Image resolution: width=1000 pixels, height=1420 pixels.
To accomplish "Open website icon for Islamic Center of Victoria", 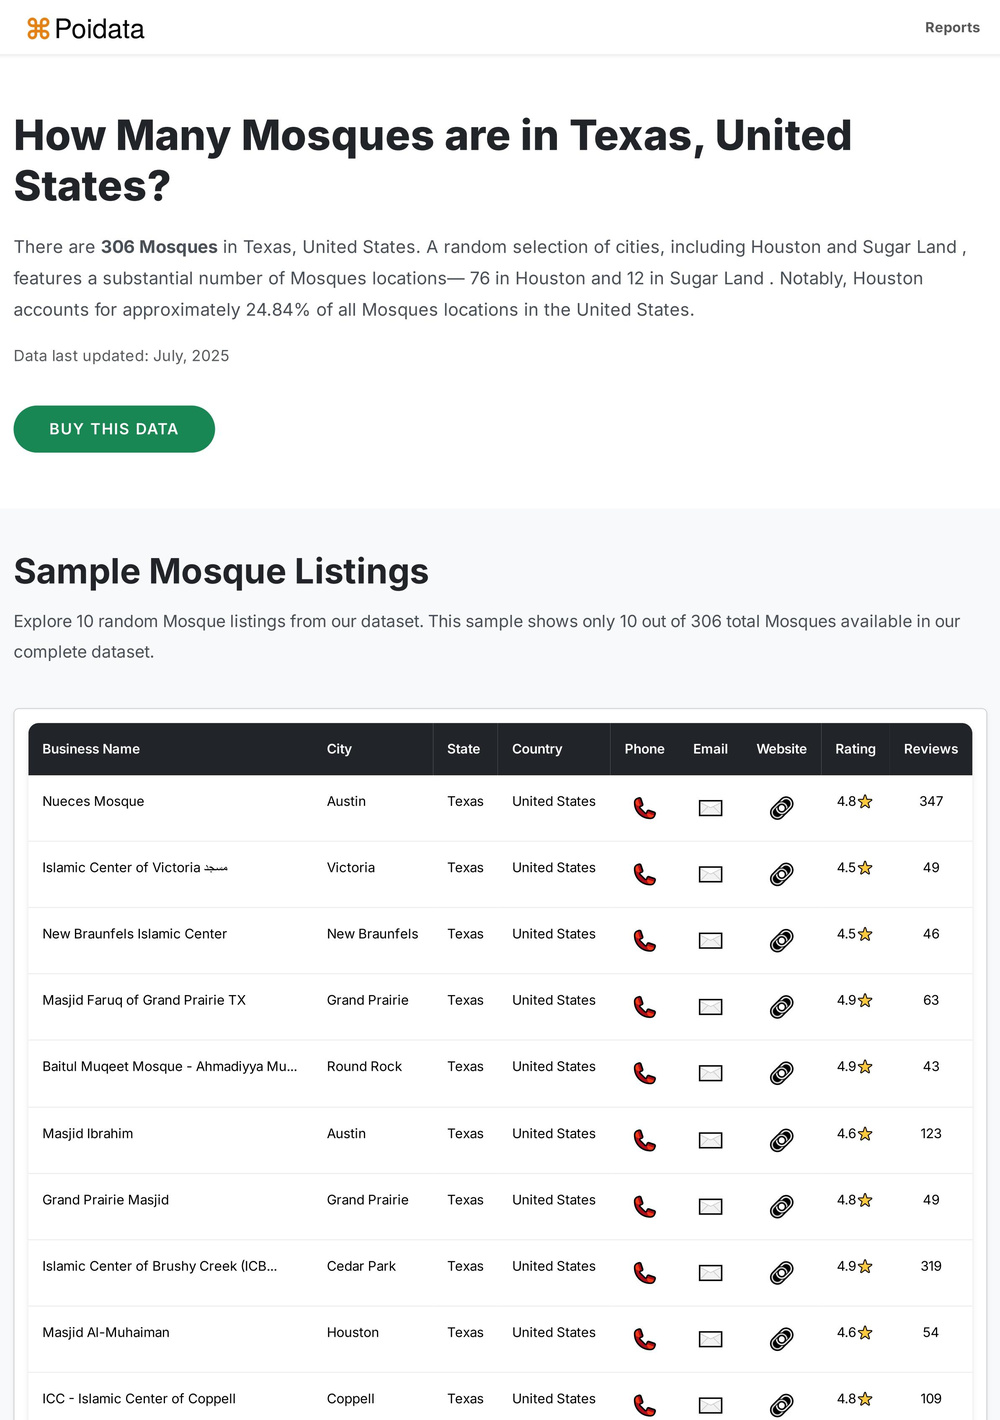I will coord(782,874).
